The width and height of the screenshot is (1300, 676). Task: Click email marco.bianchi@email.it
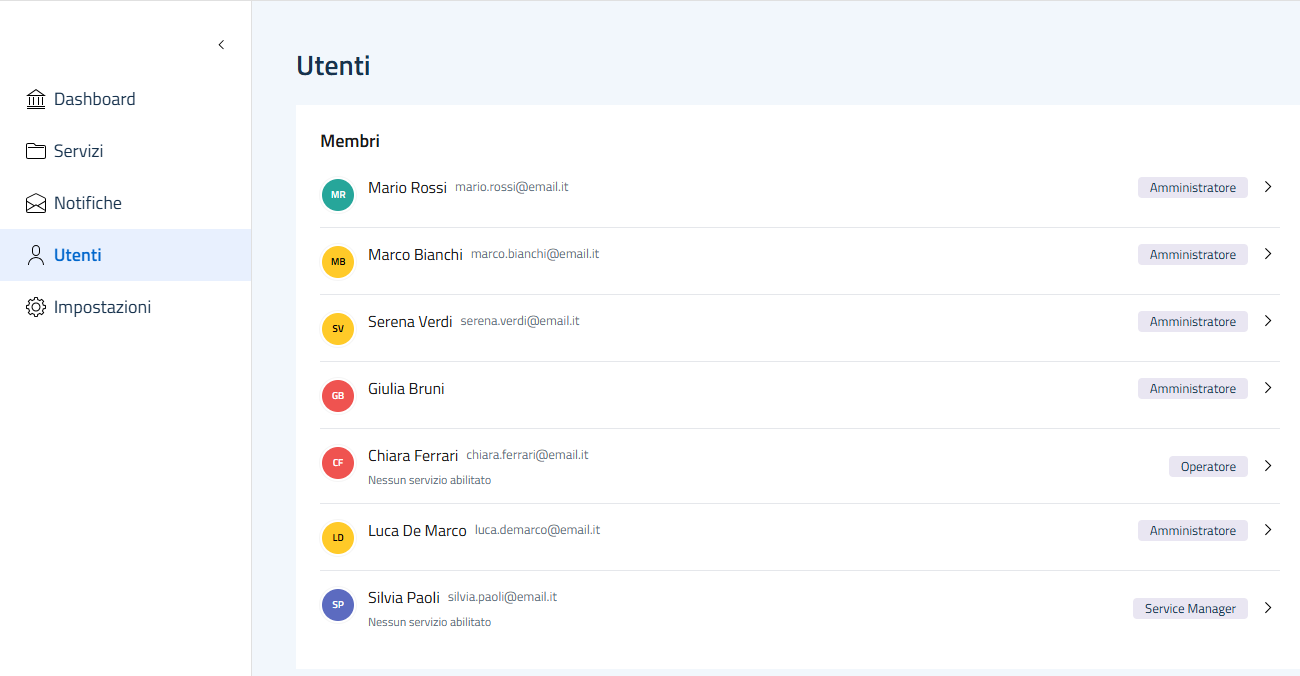click(x=535, y=254)
